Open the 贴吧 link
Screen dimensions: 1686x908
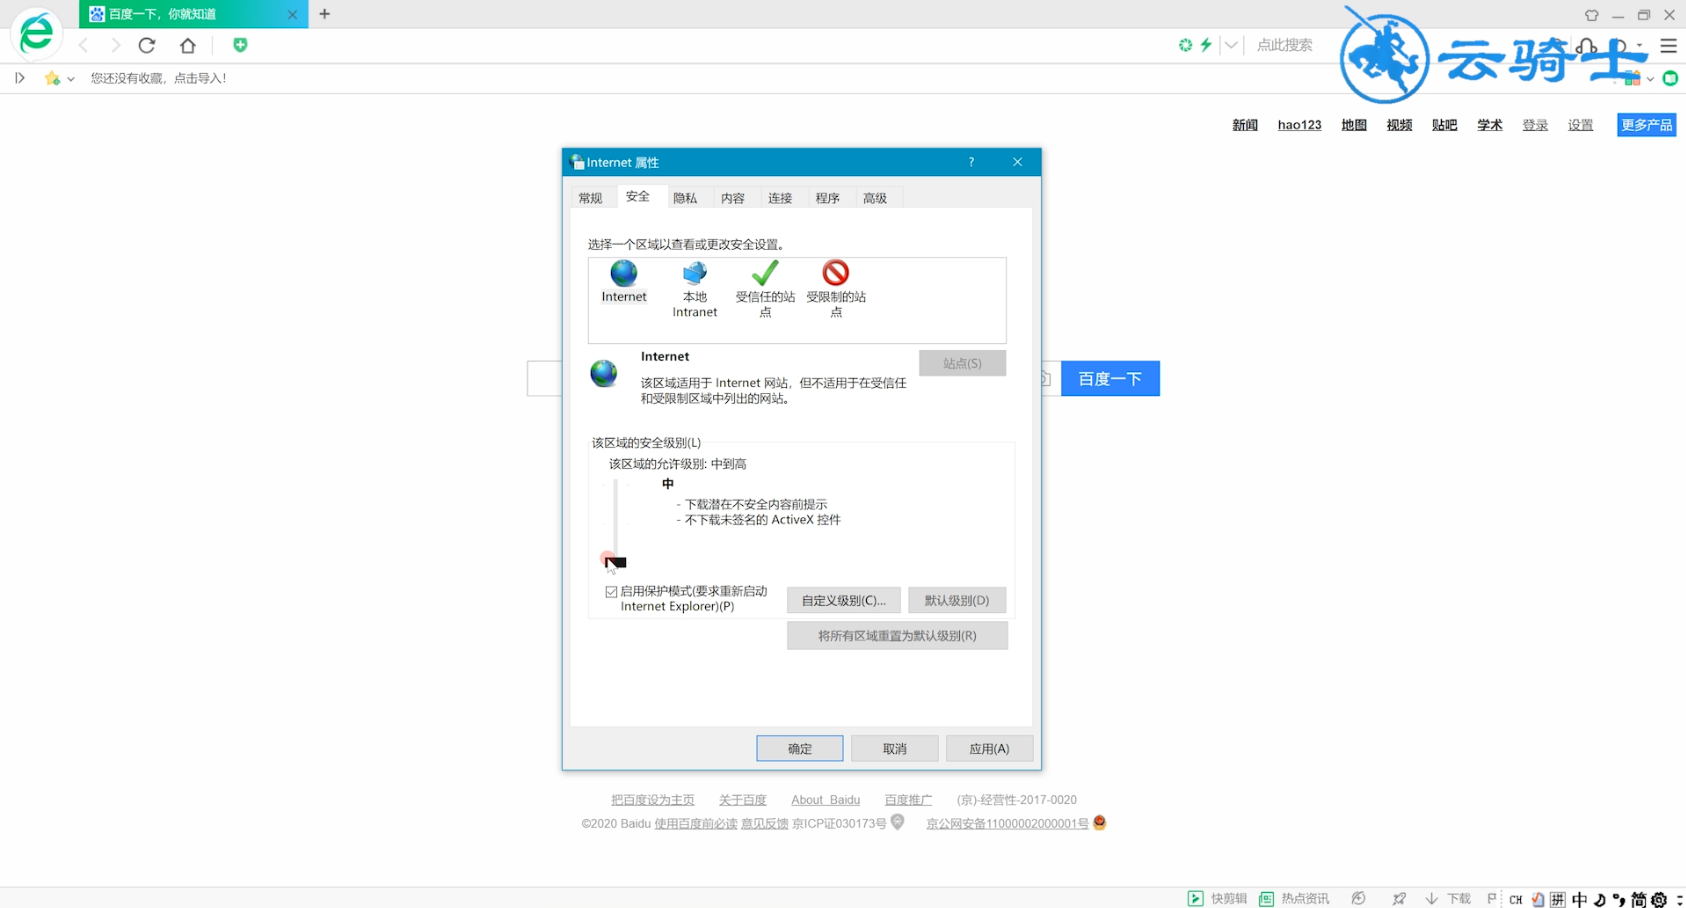[1444, 125]
